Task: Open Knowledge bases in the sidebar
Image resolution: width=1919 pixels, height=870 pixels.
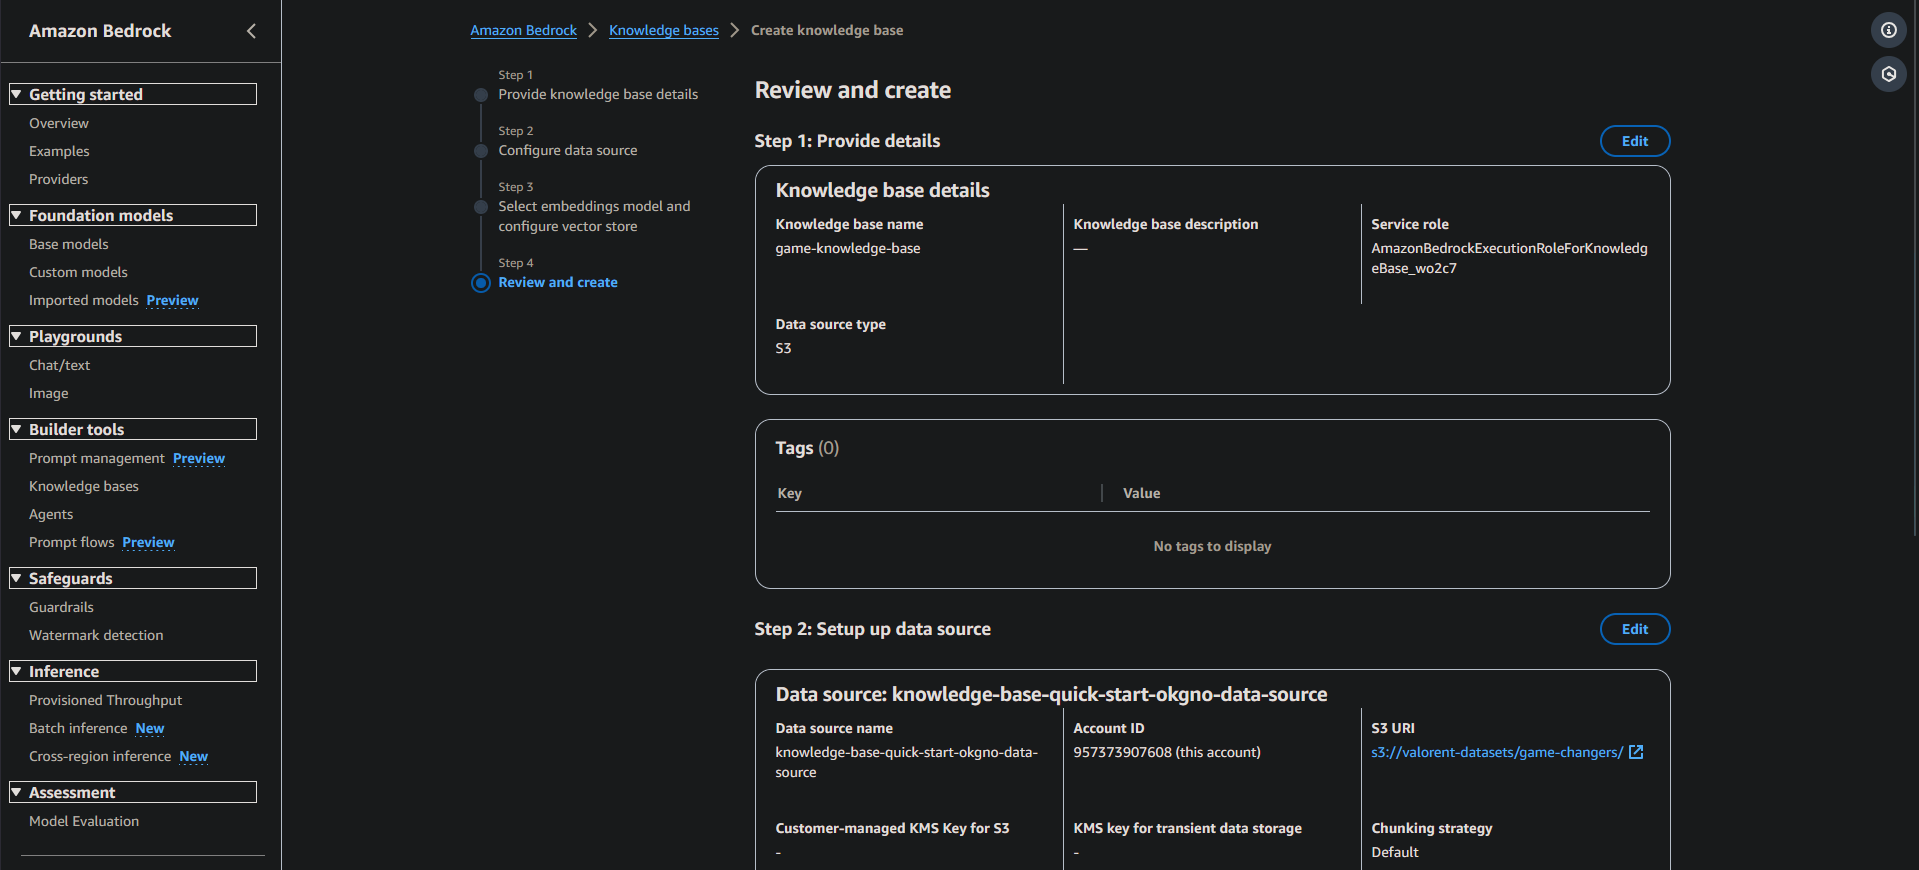Action: click(x=84, y=486)
